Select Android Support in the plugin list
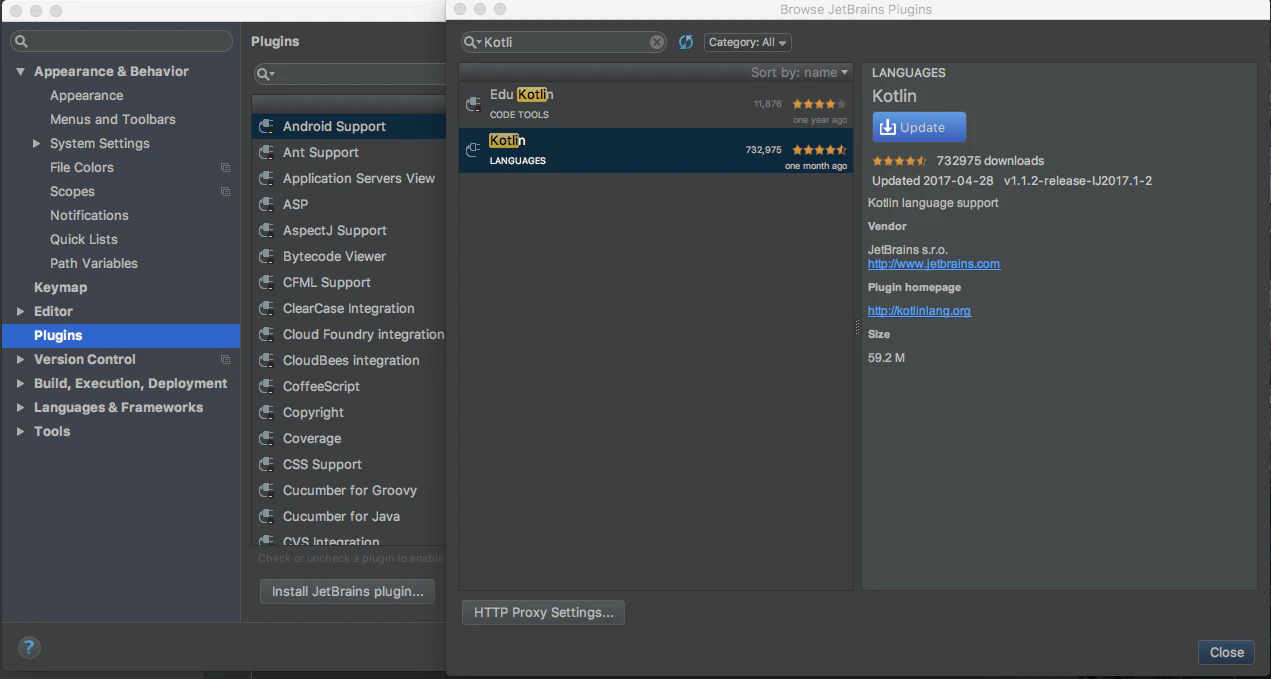This screenshot has width=1271, height=679. coord(348,126)
